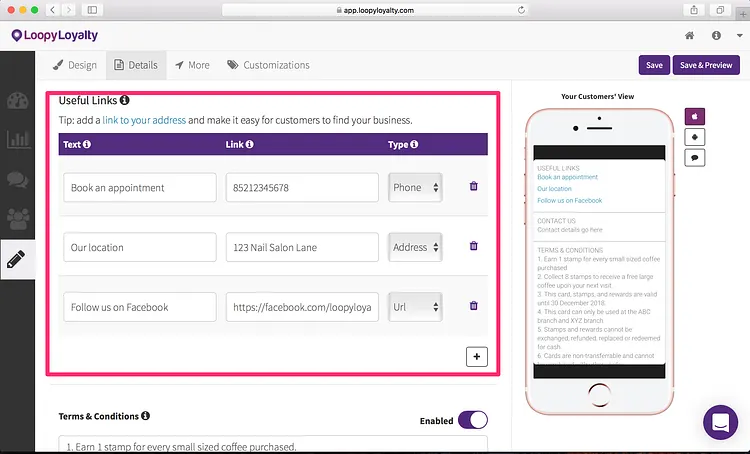Image resolution: width=750 pixels, height=454 pixels.
Task: Switch preview to Android device view
Action: pyautogui.click(x=695, y=137)
